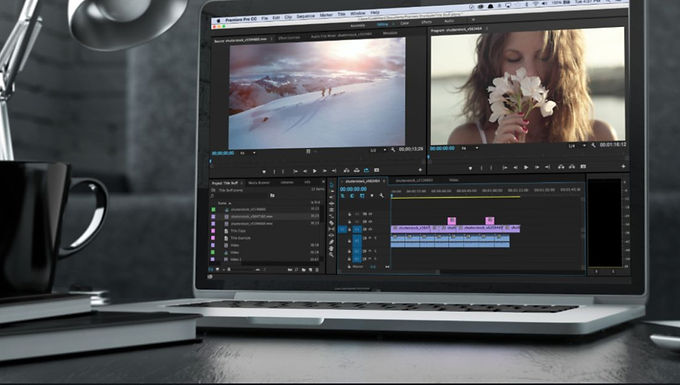Step back one frame in Source monitor
680x385 pixels.
(305, 171)
